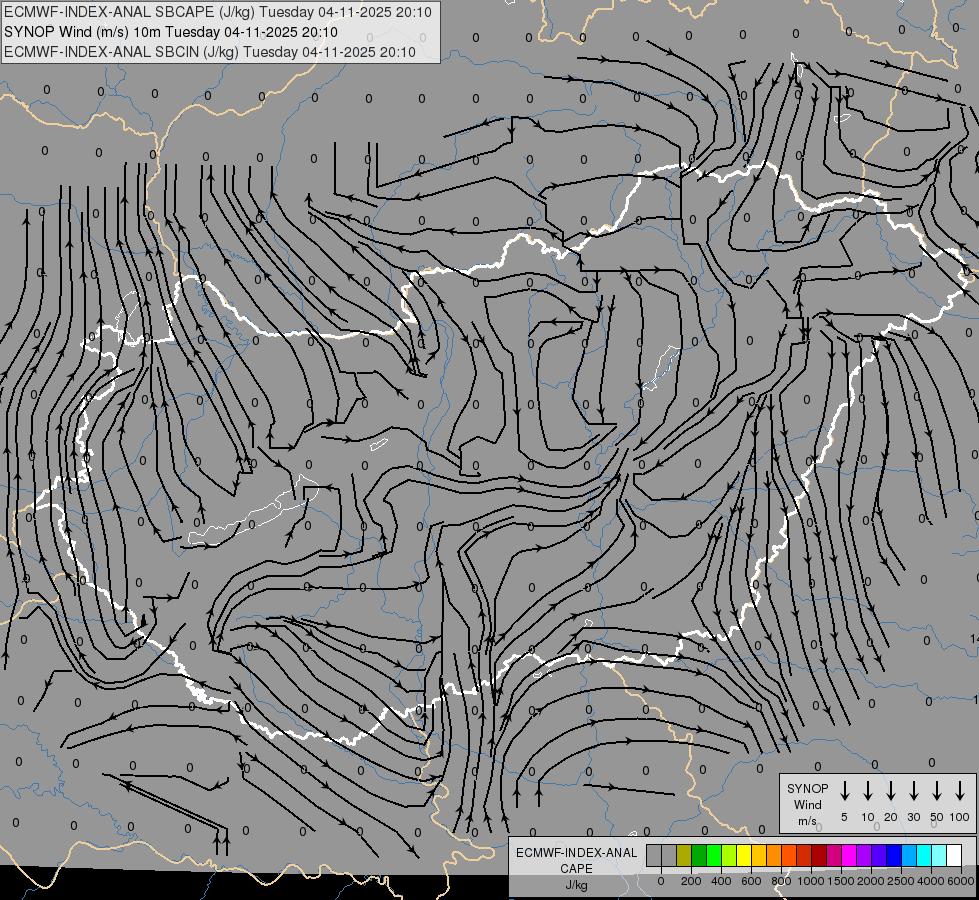Click the red swatch left of 1000
The image size is (979, 900).
[804, 856]
